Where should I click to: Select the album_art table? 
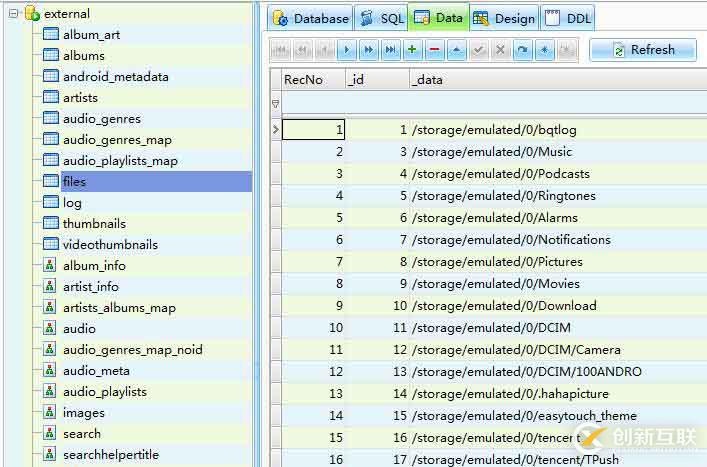(92, 35)
